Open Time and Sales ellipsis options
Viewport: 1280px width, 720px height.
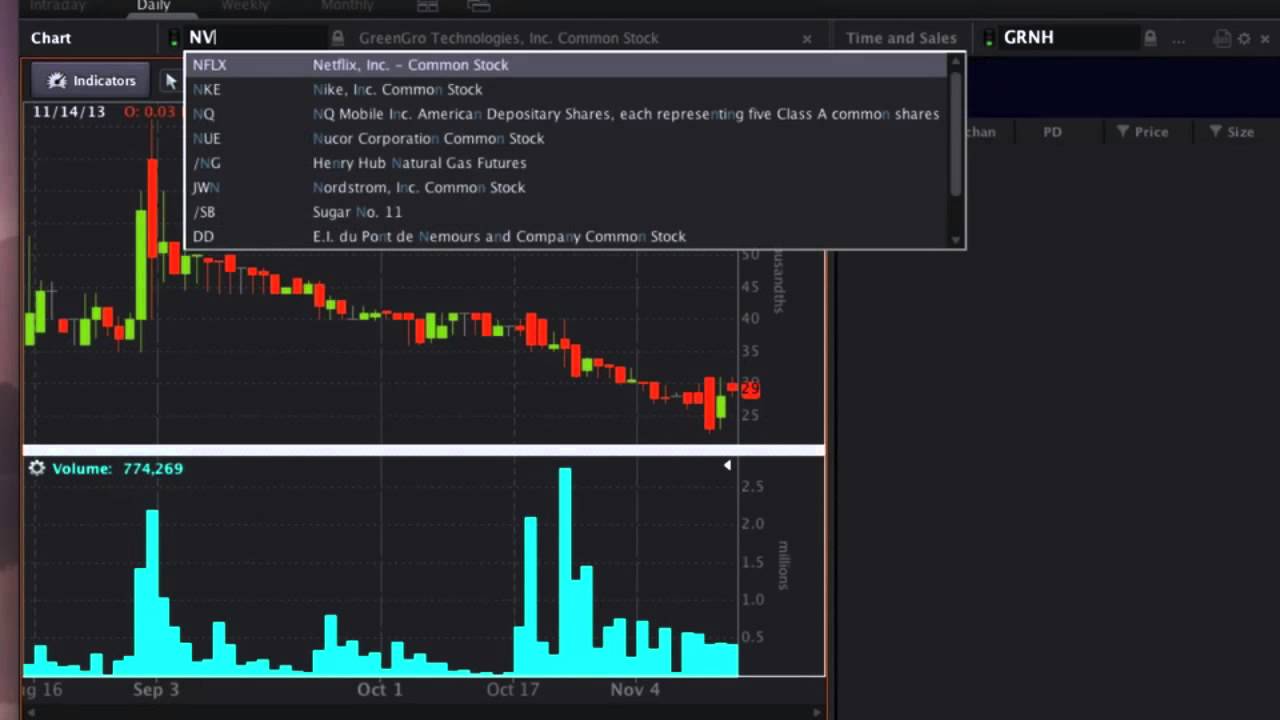tap(1178, 39)
